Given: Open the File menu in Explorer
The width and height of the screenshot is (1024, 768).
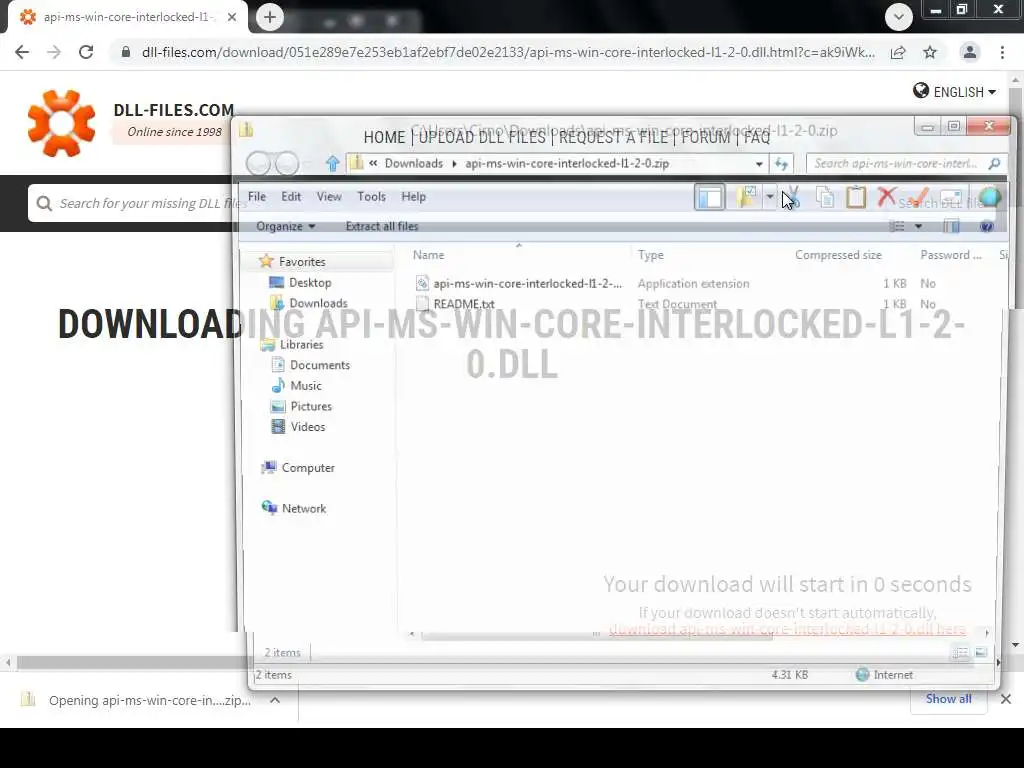Looking at the screenshot, I should [x=257, y=197].
